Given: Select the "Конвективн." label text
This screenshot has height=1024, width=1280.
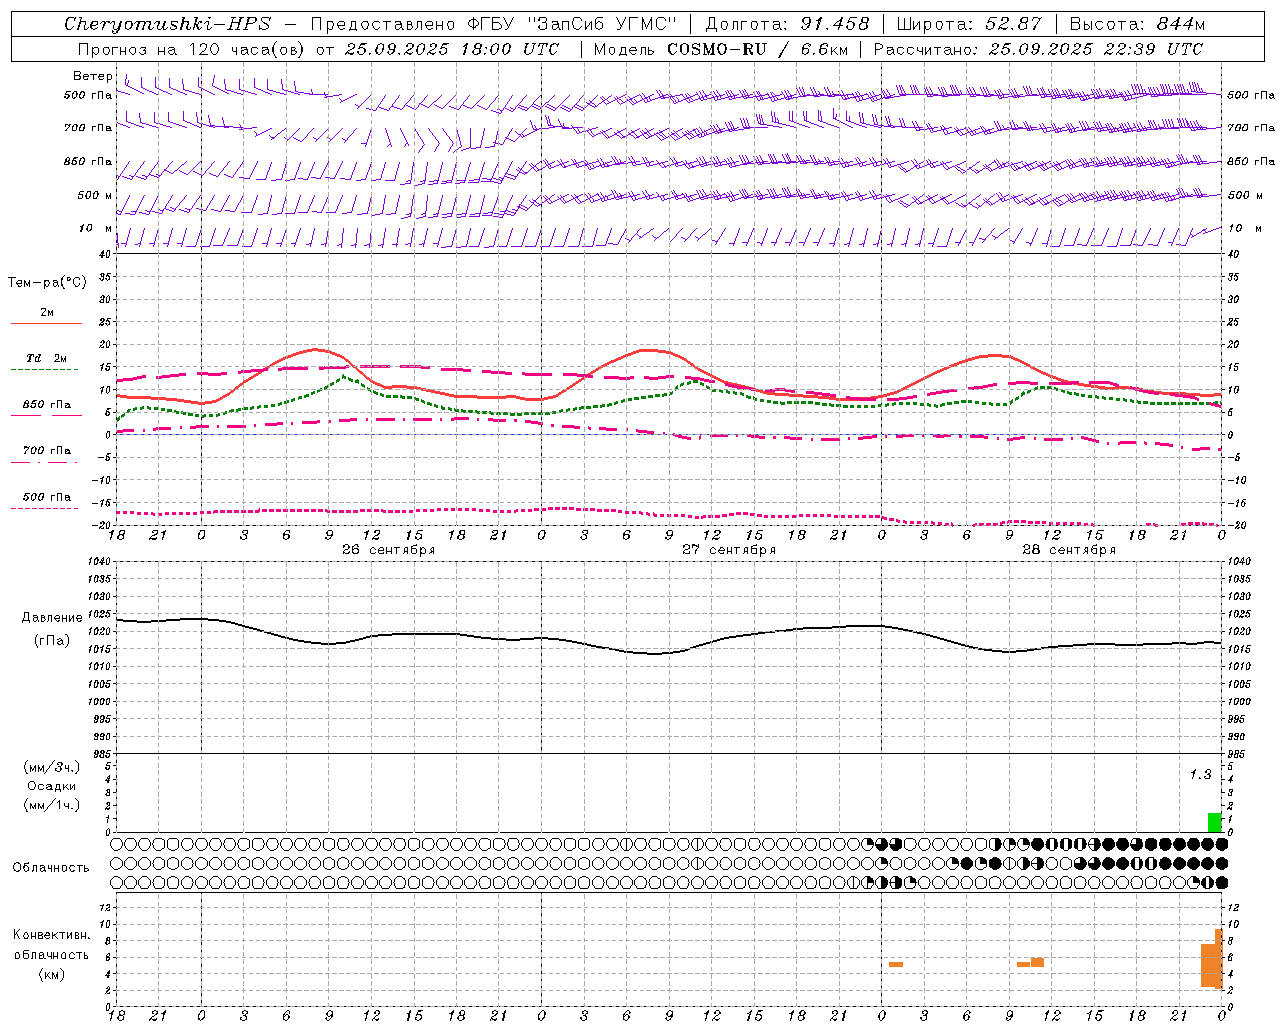Looking at the screenshot, I should tap(52, 935).
